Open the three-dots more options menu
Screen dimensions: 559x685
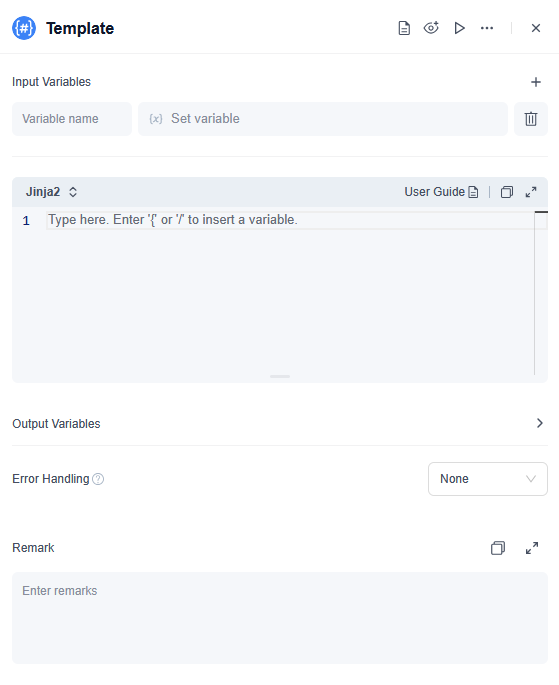487,28
